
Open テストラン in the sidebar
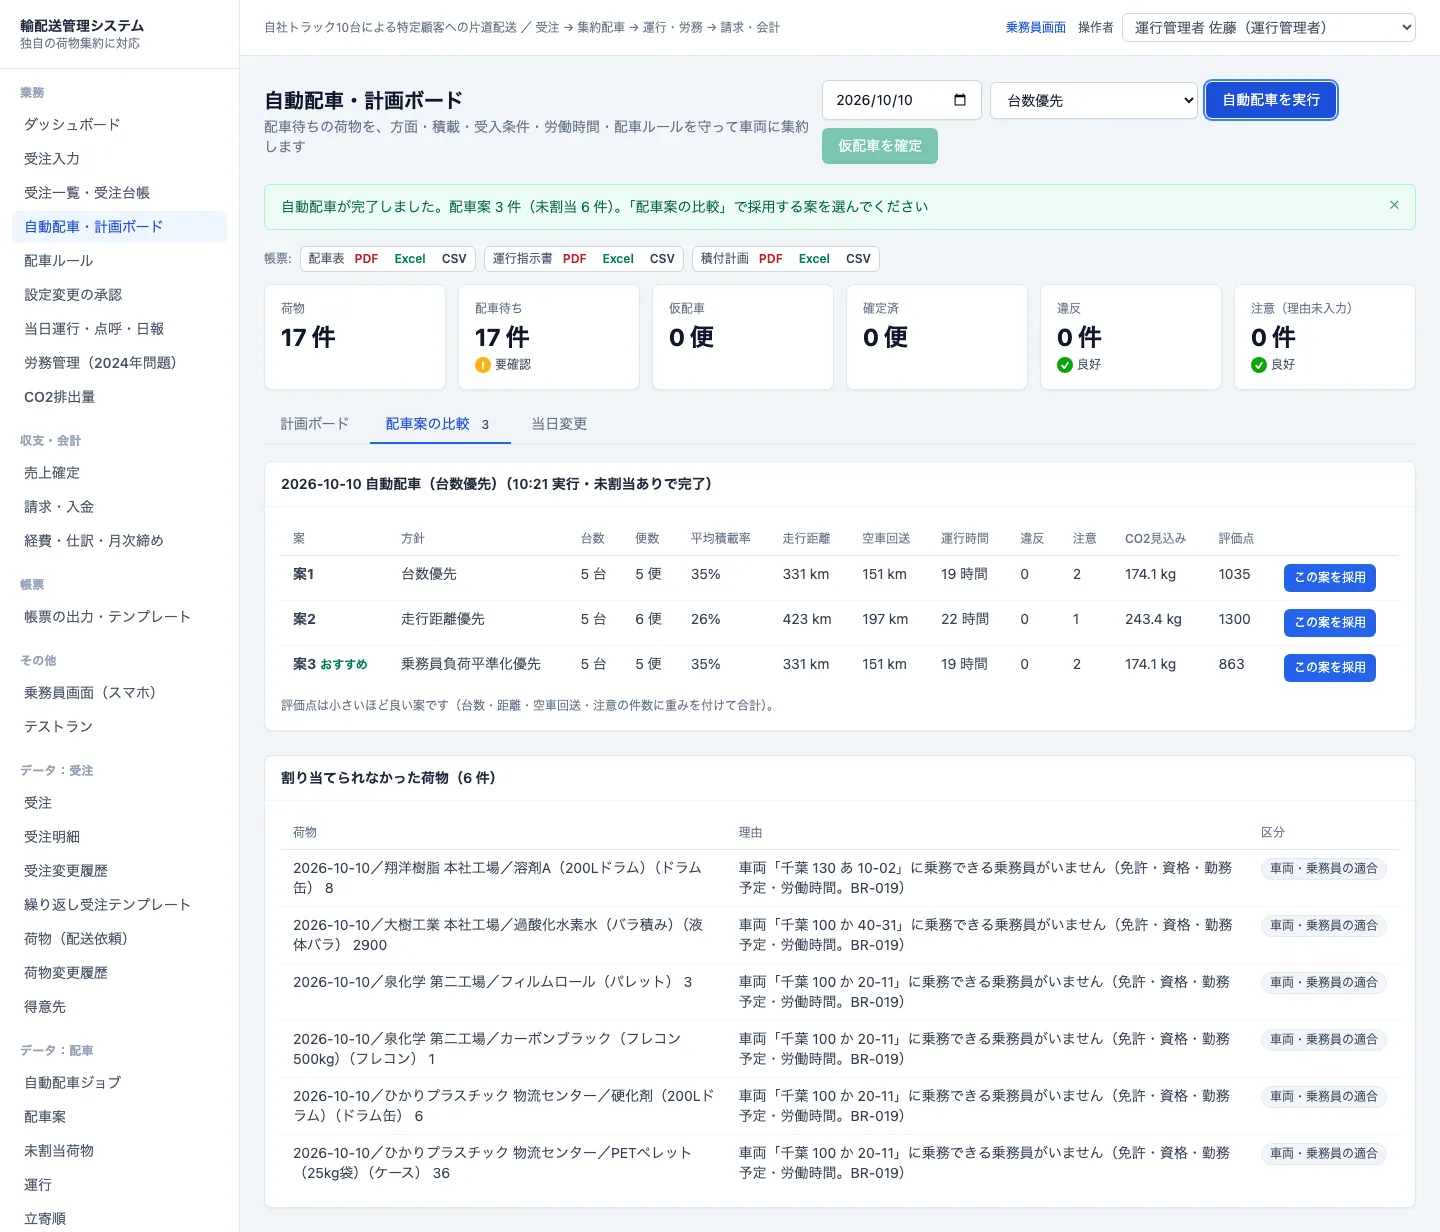coord(120,727)
